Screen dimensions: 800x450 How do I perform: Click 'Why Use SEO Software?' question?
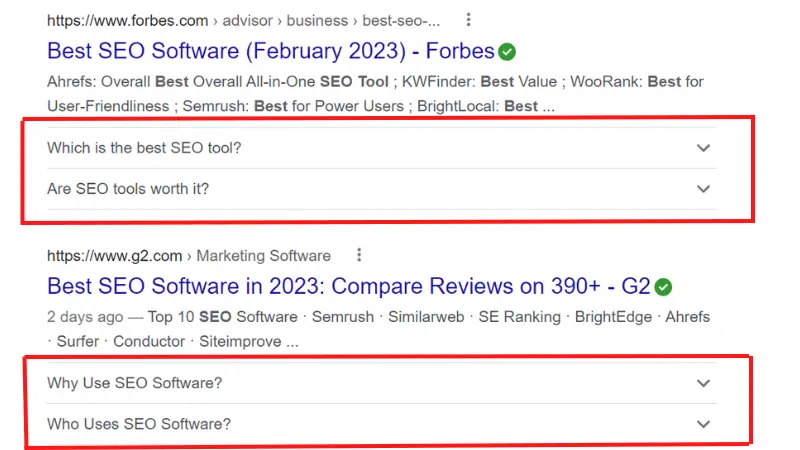[135, 383]
